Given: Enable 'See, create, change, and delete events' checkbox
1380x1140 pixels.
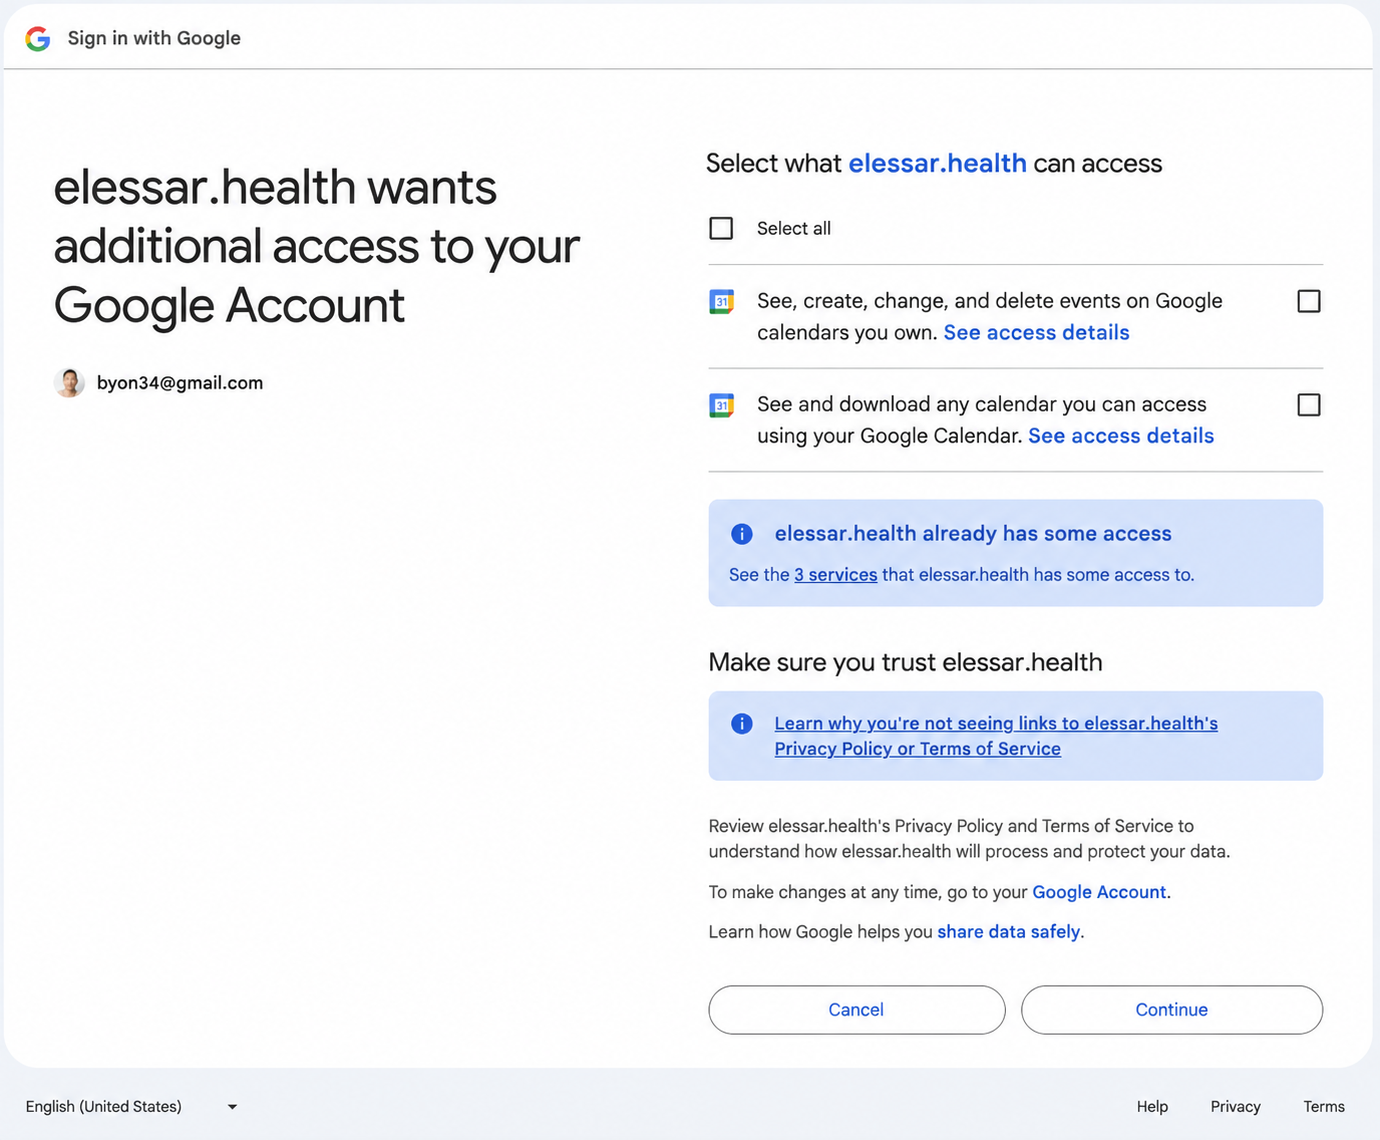Looking at the screenshot, I should click(x=1308, y=301).
